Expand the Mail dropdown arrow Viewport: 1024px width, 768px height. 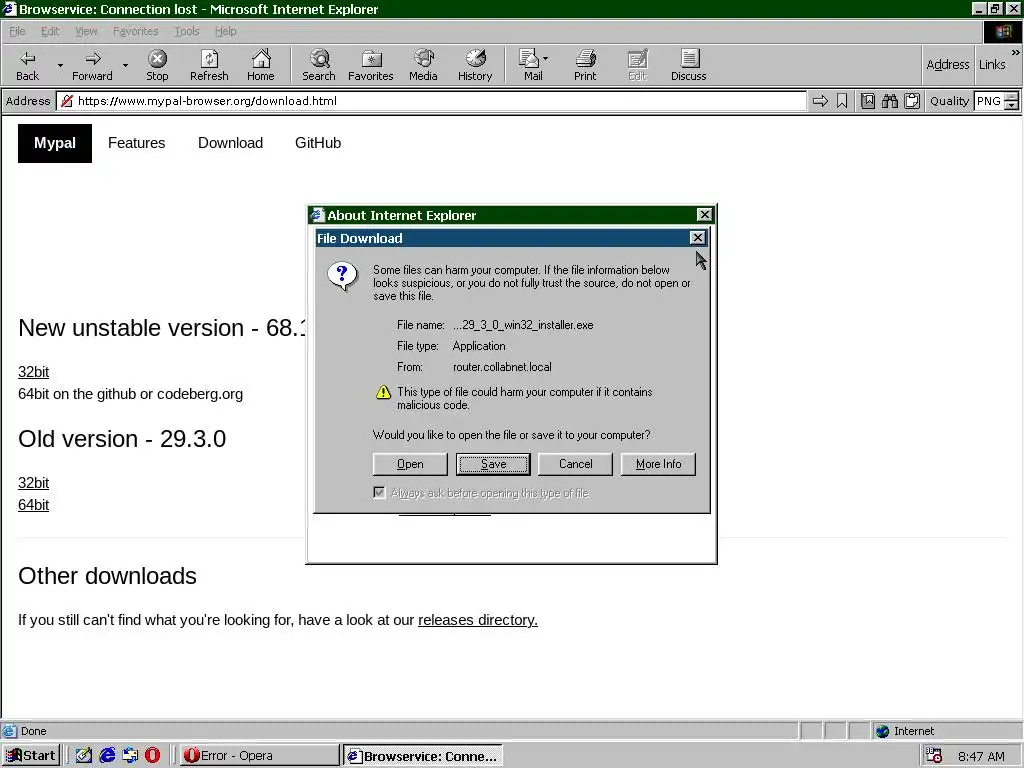coord(546,59)
